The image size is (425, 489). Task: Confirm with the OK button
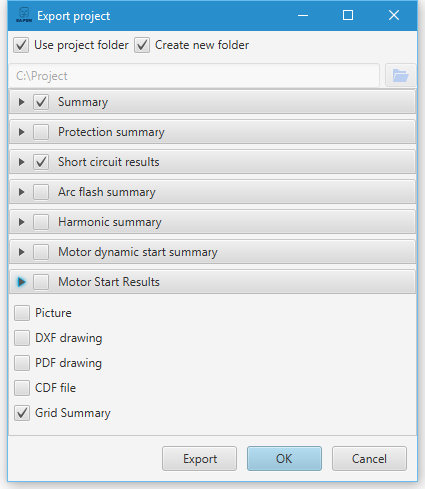pyautogui.click(x=284, y=459)
